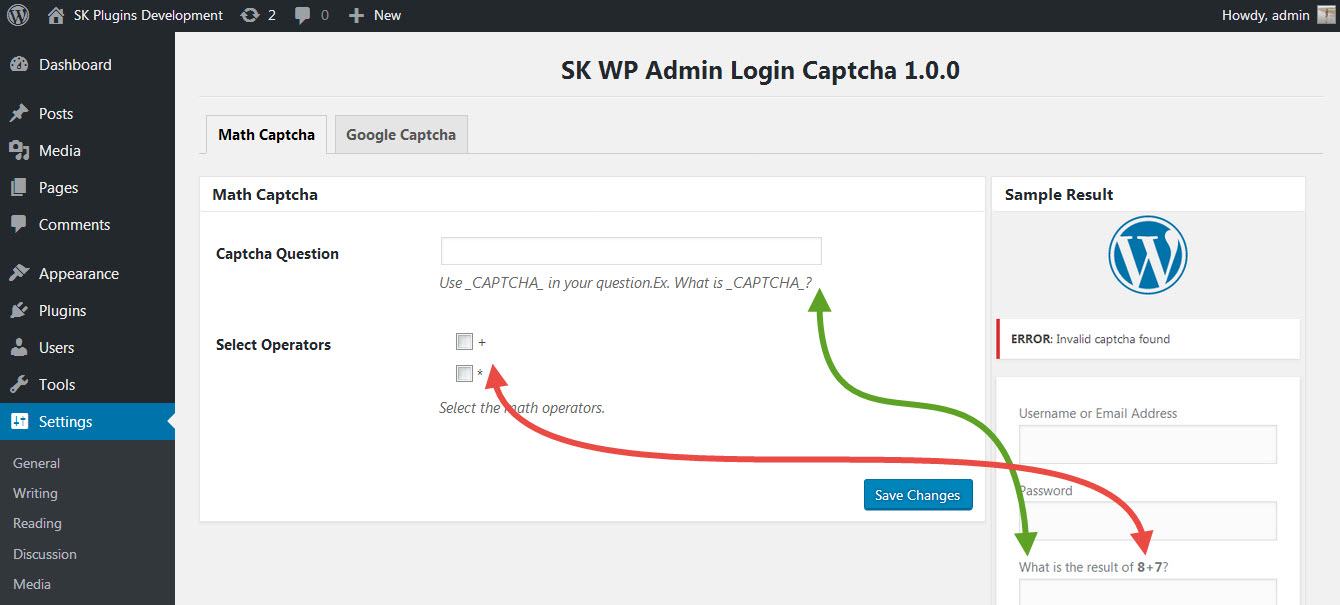Click the Appearance brush icon
The image size is (1340, 605).
tap(19, 274)
